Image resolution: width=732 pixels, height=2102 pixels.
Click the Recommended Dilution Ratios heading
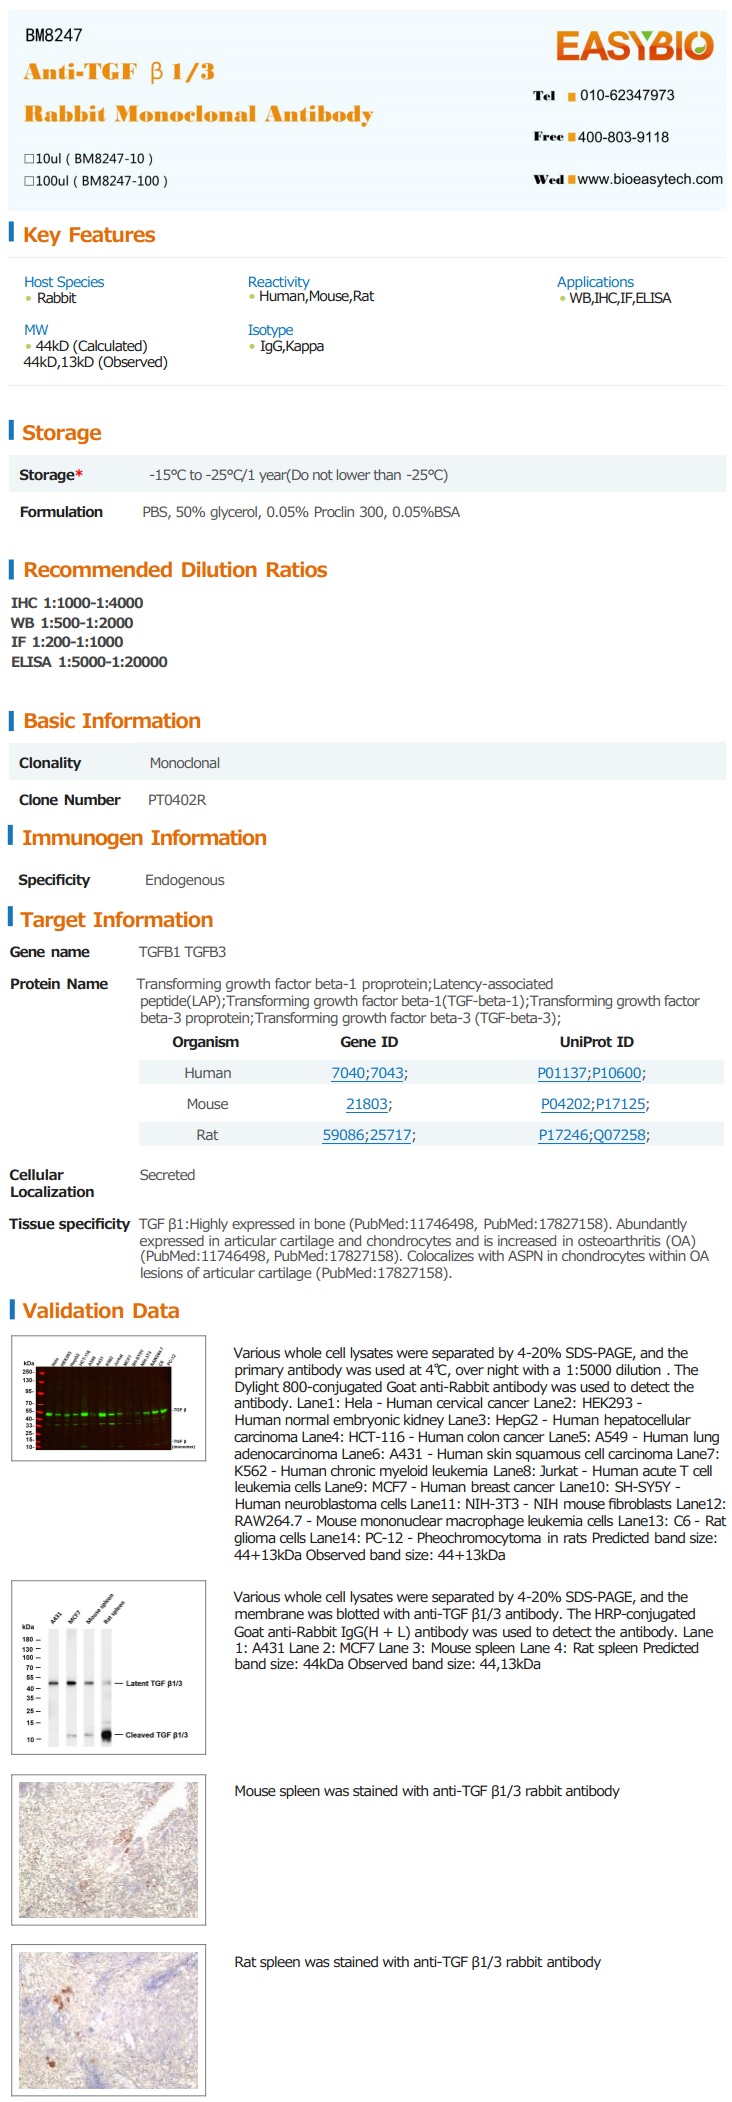[175, 570]
